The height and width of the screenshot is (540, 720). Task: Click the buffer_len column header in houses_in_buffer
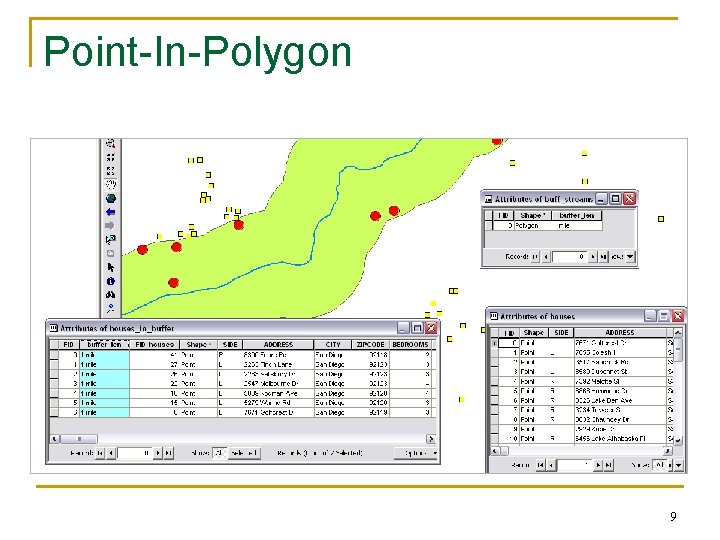105,344
